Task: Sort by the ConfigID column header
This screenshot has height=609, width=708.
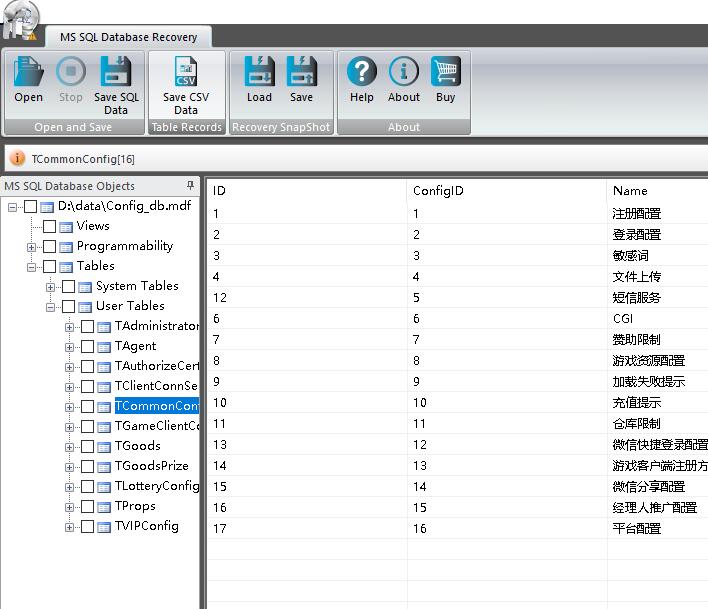Action: [507, 191]
